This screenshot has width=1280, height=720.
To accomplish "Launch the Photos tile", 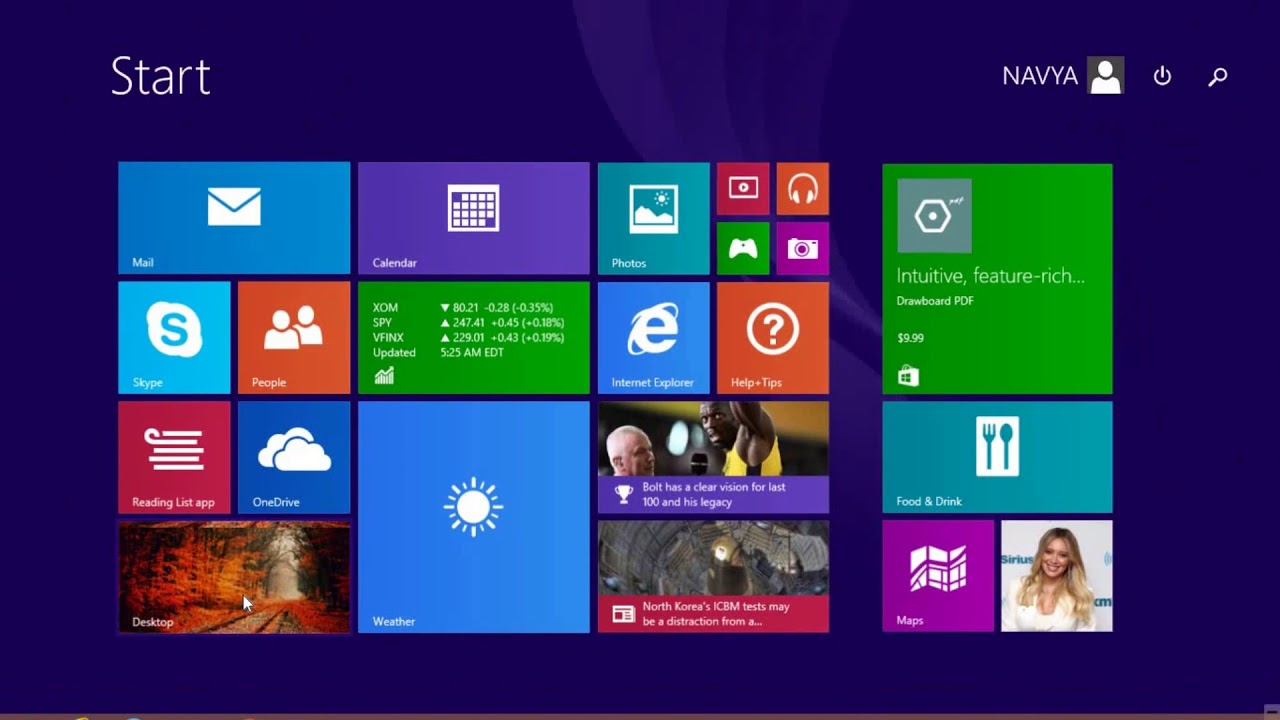I will click(654, 218).
